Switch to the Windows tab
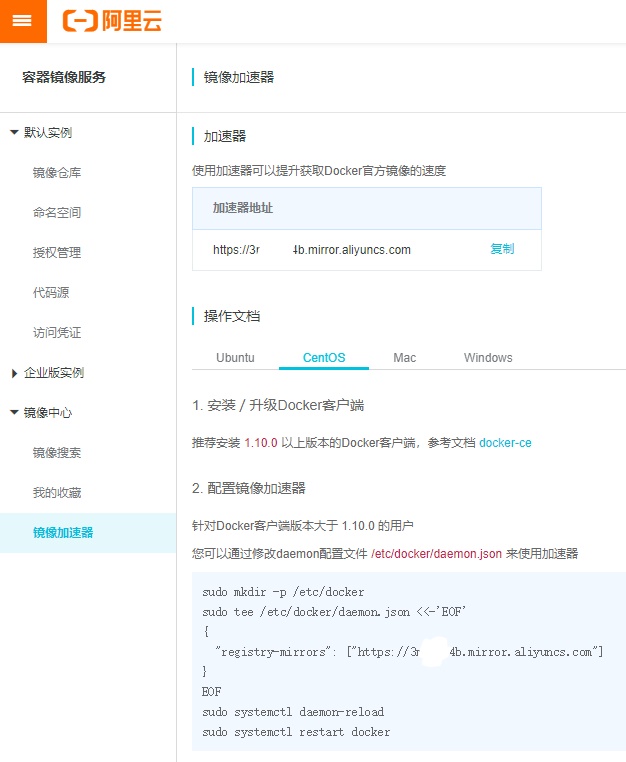This screenshot has width=626, height=762. click(x=488, y=358)
